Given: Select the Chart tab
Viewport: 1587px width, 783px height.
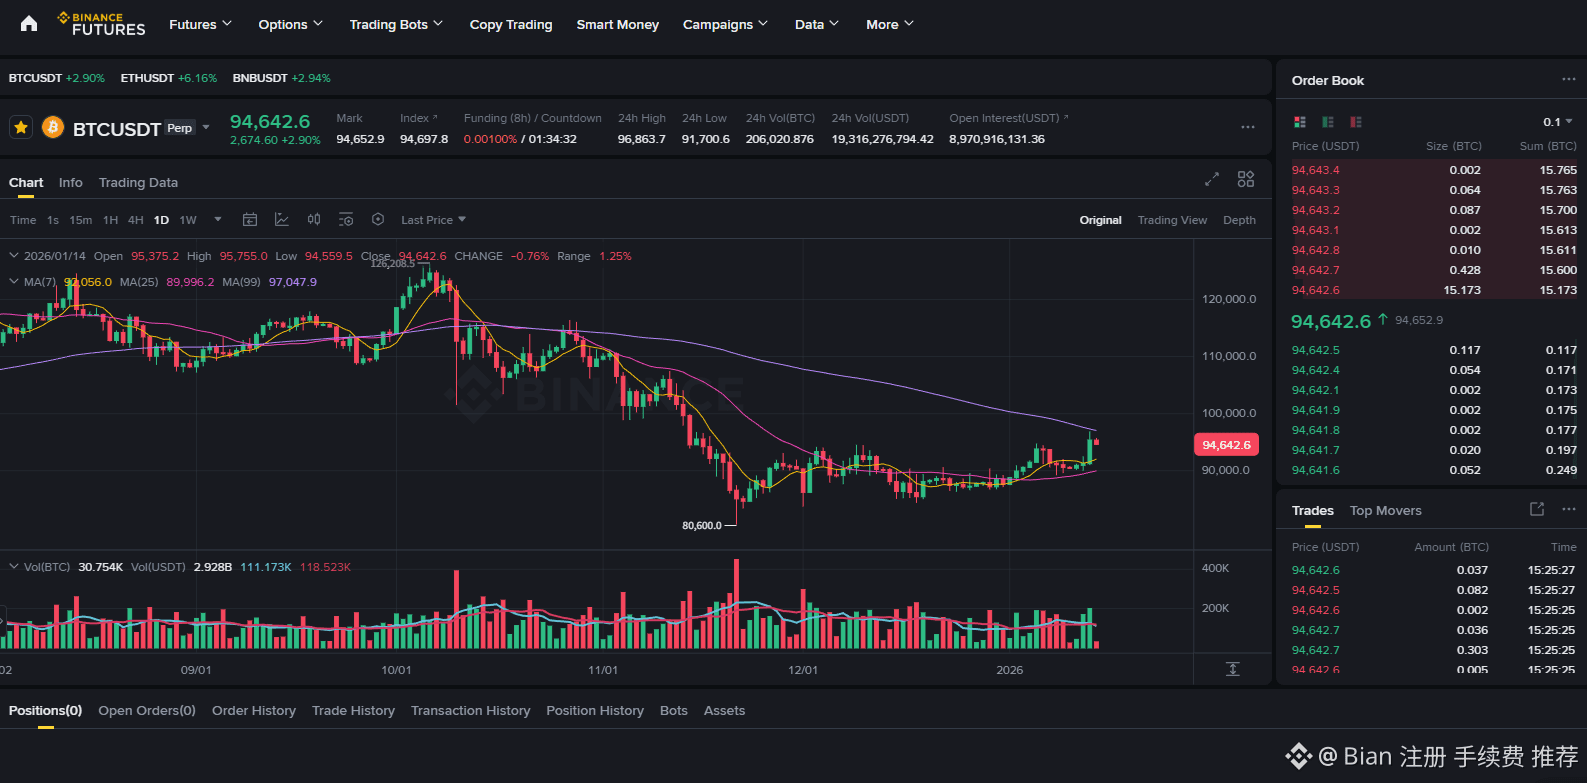Looking at the screenshot, I should (x=26, y=182).
